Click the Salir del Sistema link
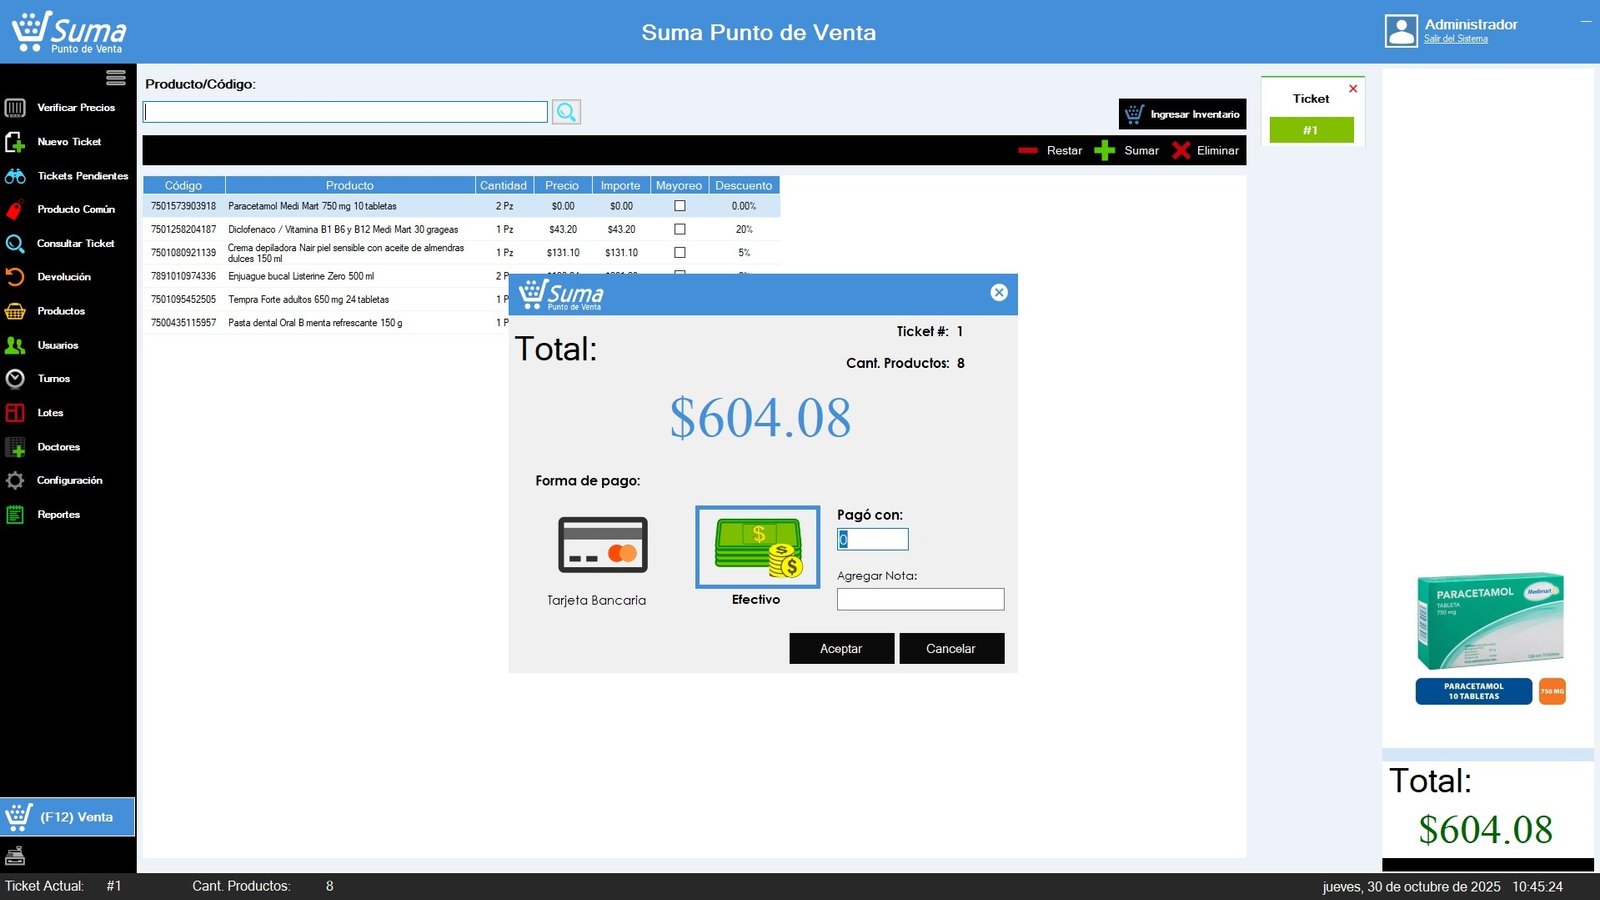The image size is (1600, 900). (1455, 39)
